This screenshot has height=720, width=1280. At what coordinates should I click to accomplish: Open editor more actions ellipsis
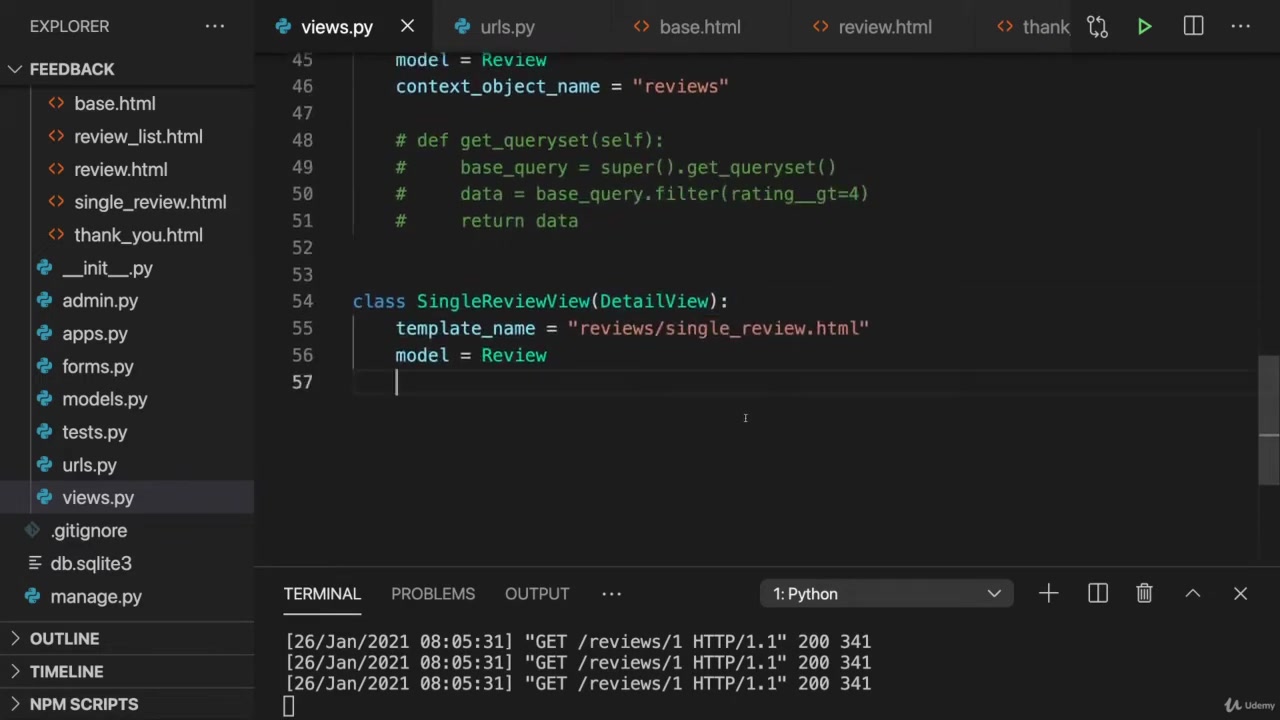tap(1240, 27)
